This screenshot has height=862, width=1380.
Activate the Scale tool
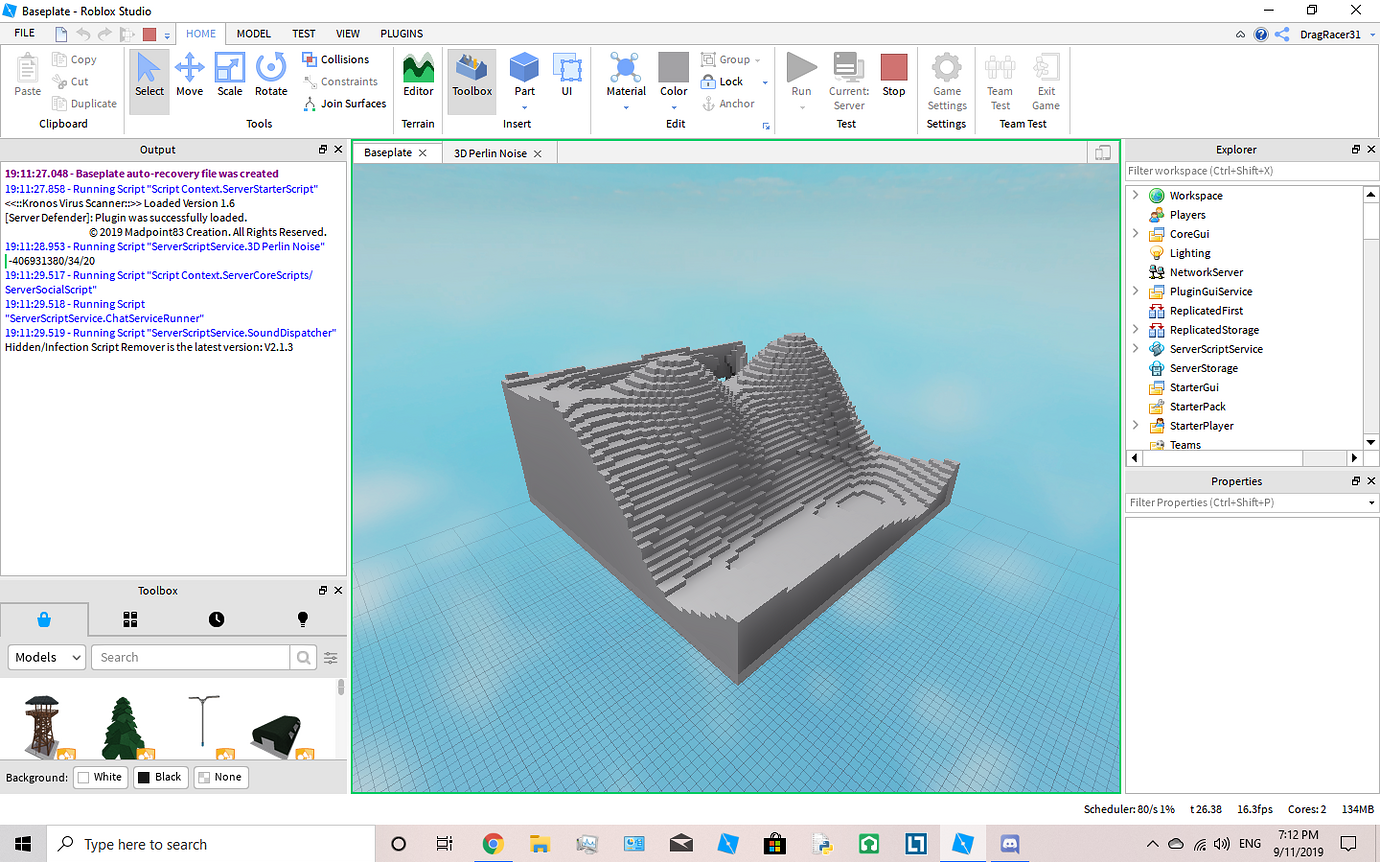(x=230, y=76)
